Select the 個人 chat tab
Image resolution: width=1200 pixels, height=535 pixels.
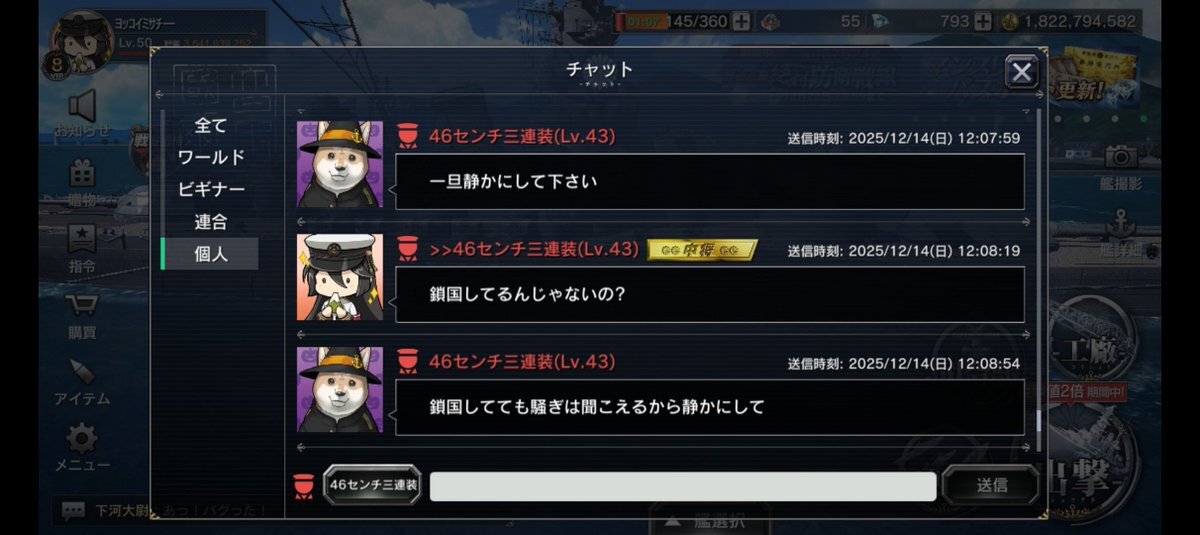pyautogui.click(x=210, y=254)
